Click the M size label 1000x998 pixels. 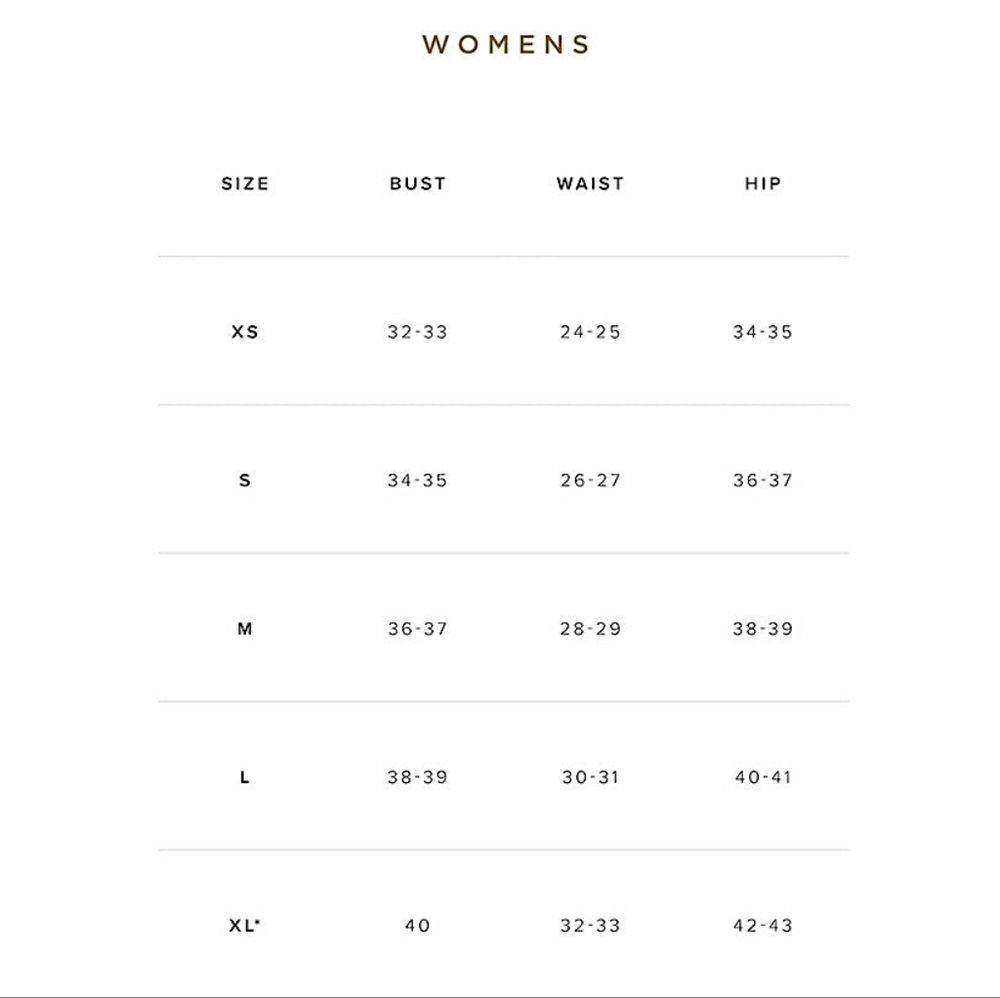click(245, 629)
